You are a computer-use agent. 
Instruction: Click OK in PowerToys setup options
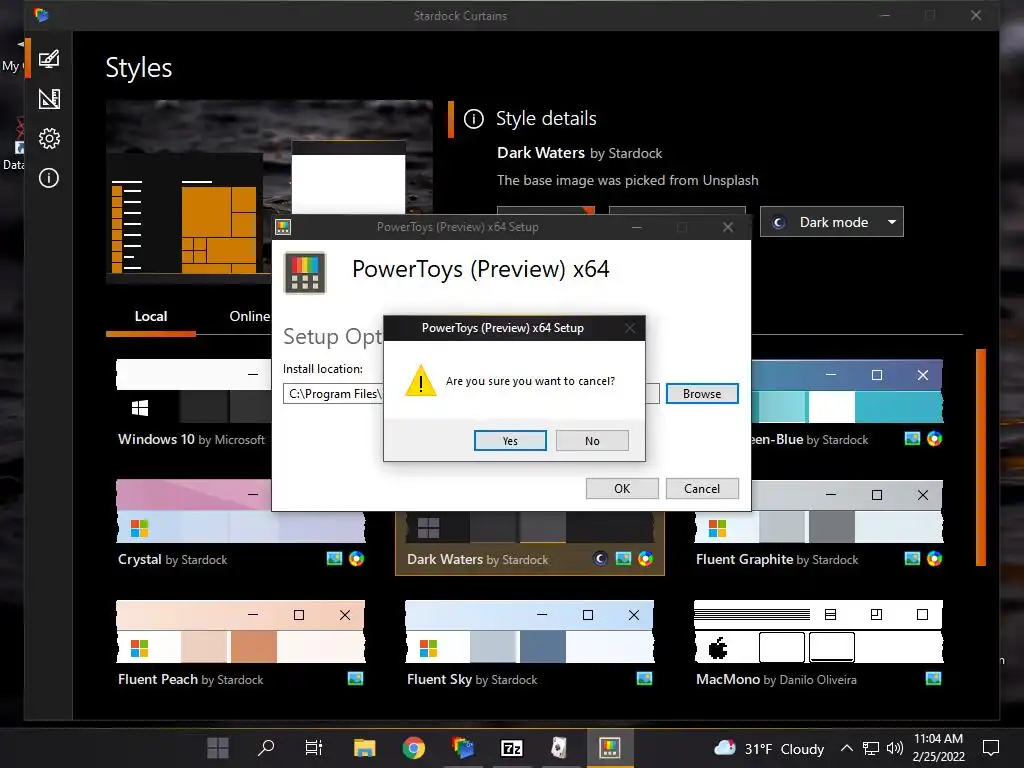pyautogui.click(x=622, y=488)
